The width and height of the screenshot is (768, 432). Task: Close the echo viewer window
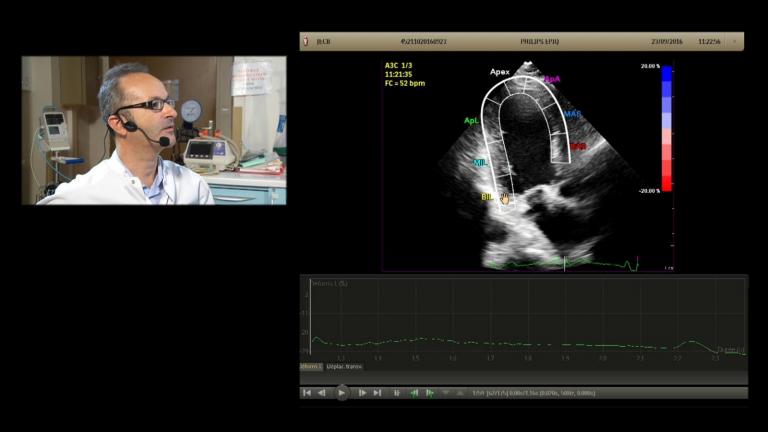735,41
